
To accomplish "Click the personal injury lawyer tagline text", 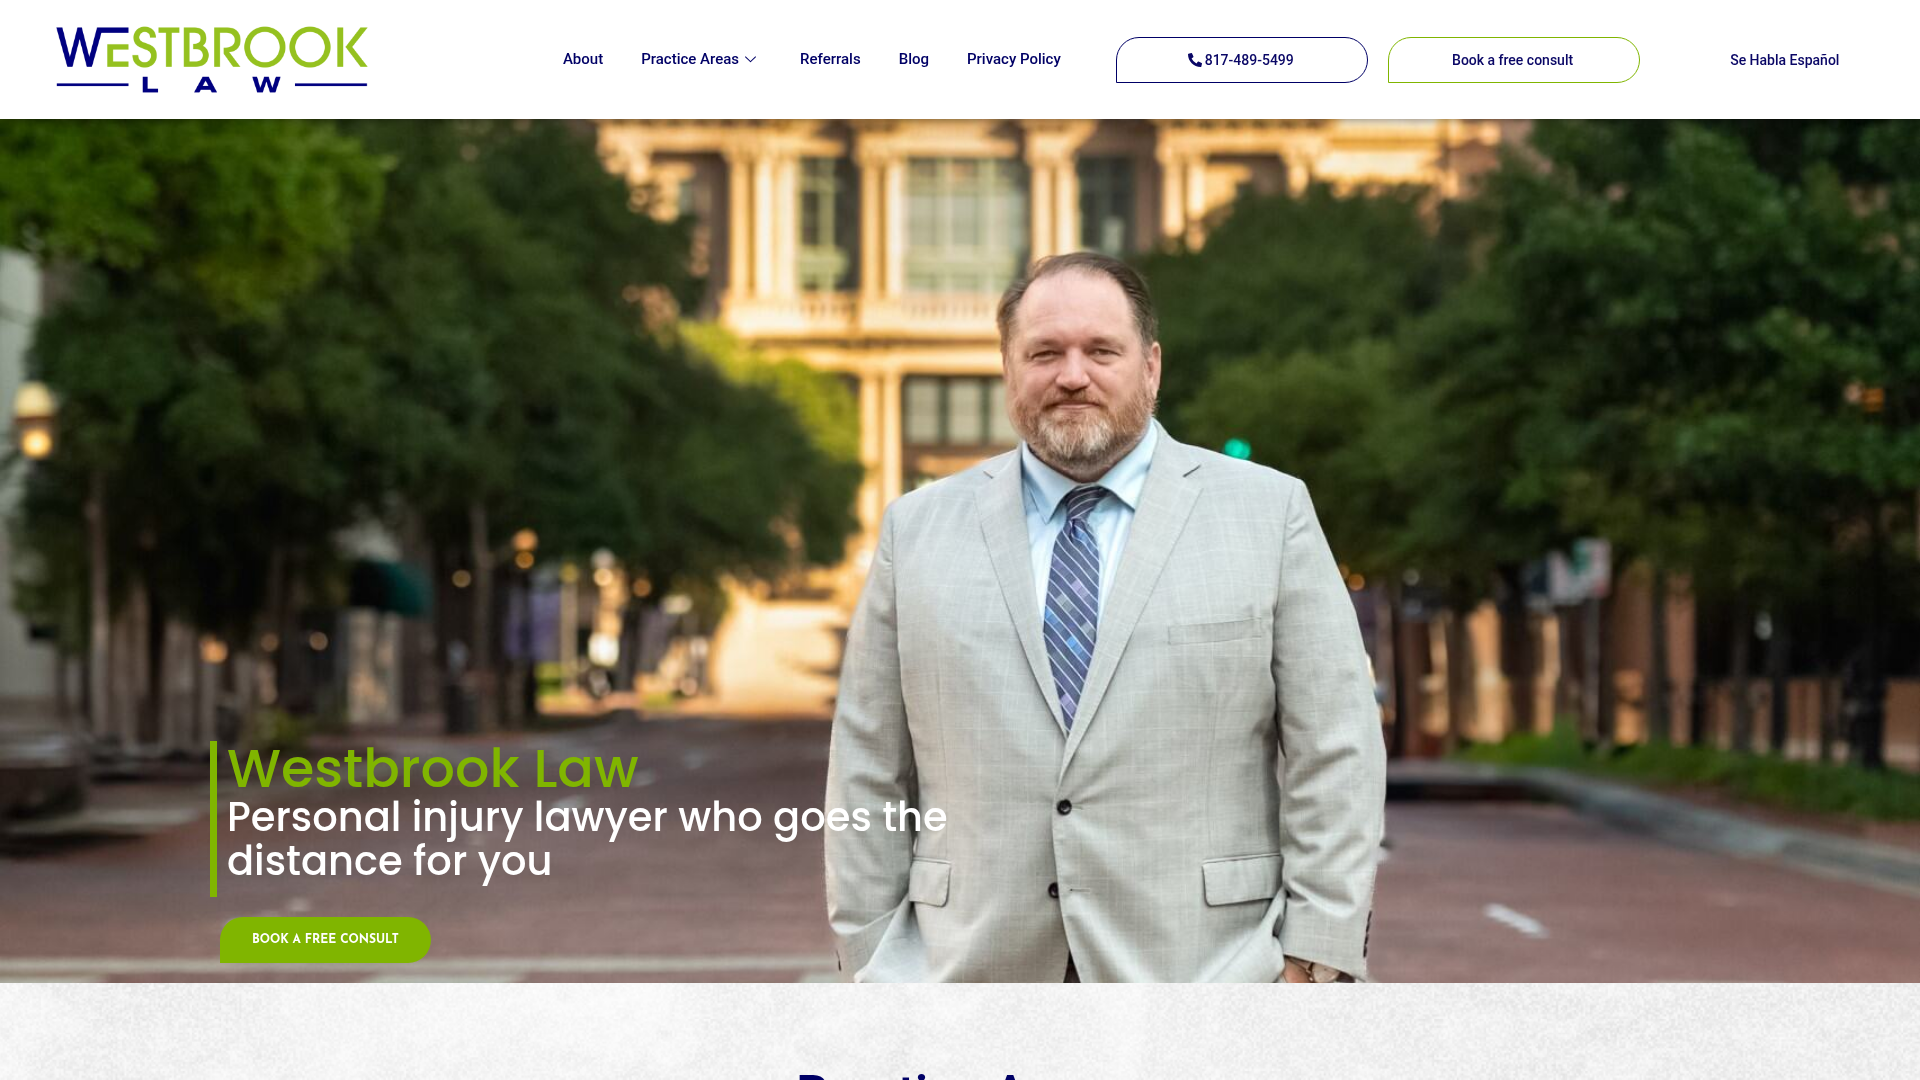I will click(x=587, y=839).
